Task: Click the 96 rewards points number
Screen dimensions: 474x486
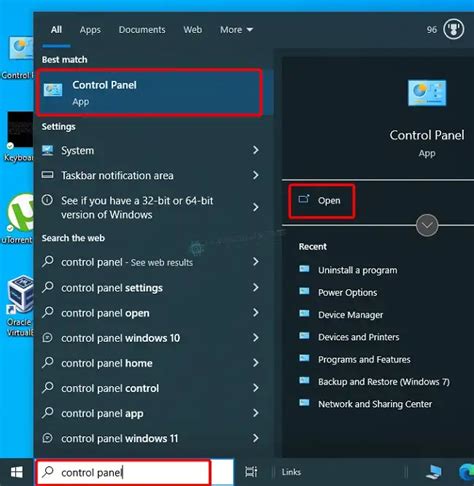Action: tap(432, 30)
